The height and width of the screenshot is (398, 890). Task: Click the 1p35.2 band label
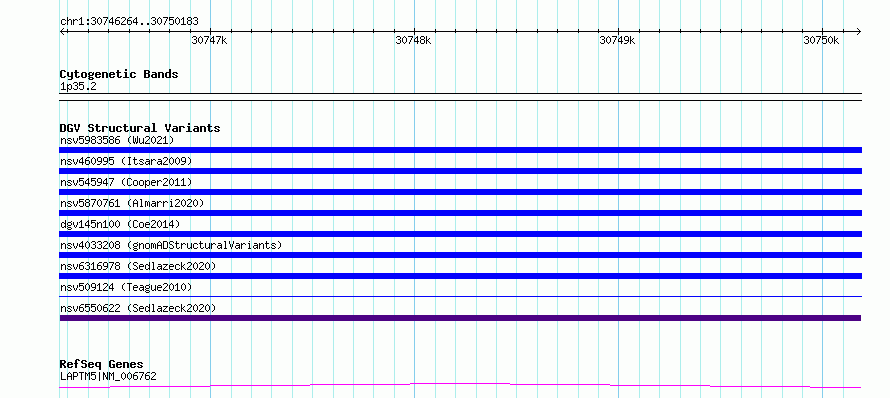pos(78,87)
